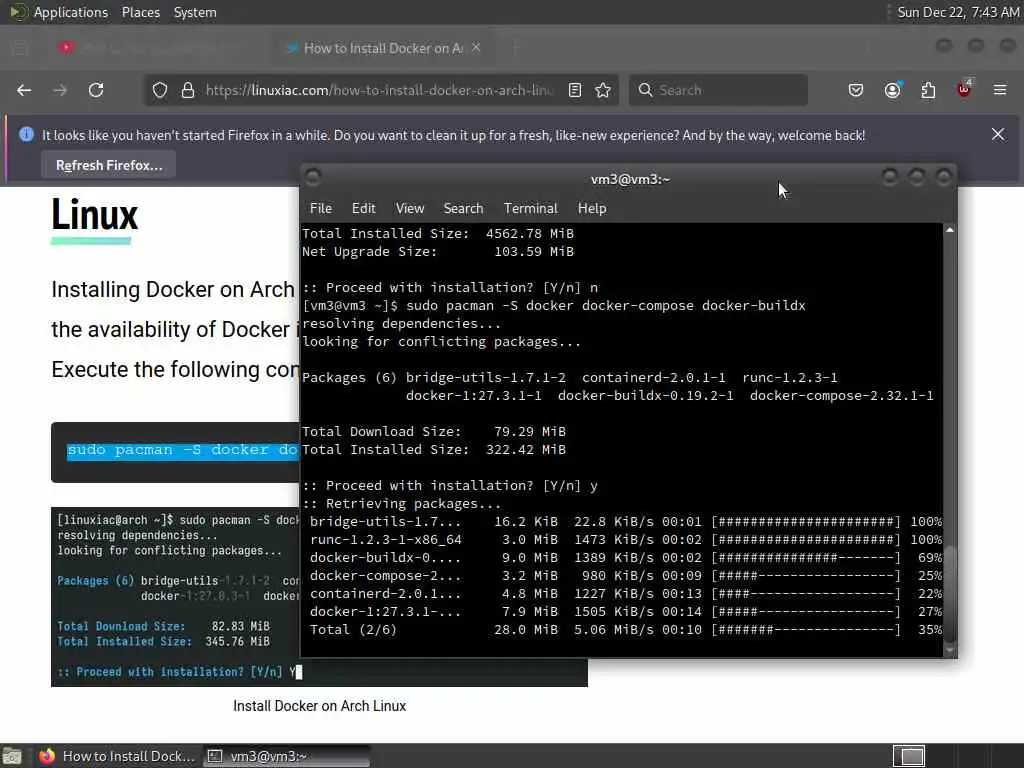
Task: Click the uBlock Origin extension icon
Action: coord(964,89)
